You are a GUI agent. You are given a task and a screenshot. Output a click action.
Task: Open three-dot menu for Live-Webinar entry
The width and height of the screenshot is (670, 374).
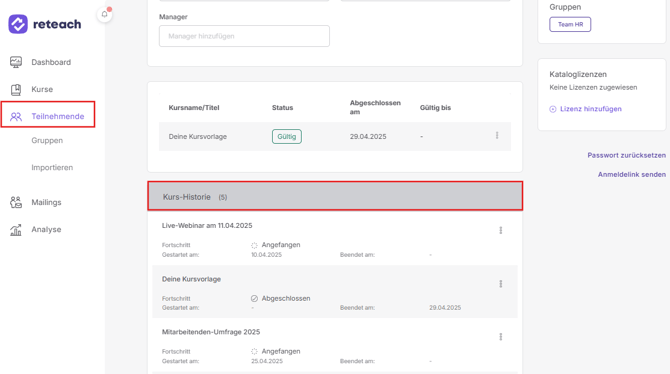[x=501, y=230]
